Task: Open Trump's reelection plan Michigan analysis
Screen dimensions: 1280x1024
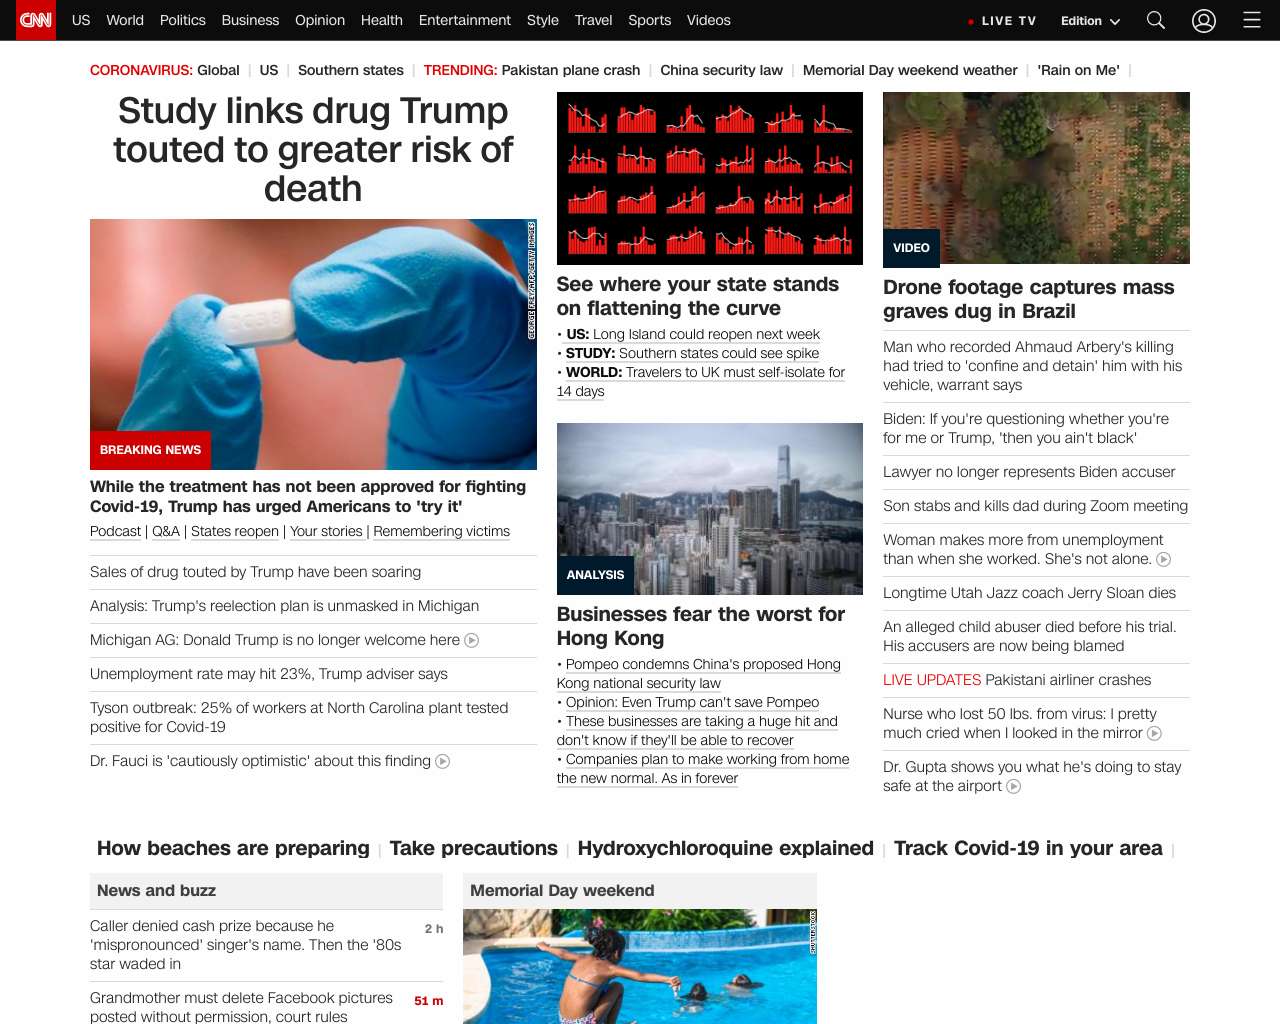Action: click(285, 606)
